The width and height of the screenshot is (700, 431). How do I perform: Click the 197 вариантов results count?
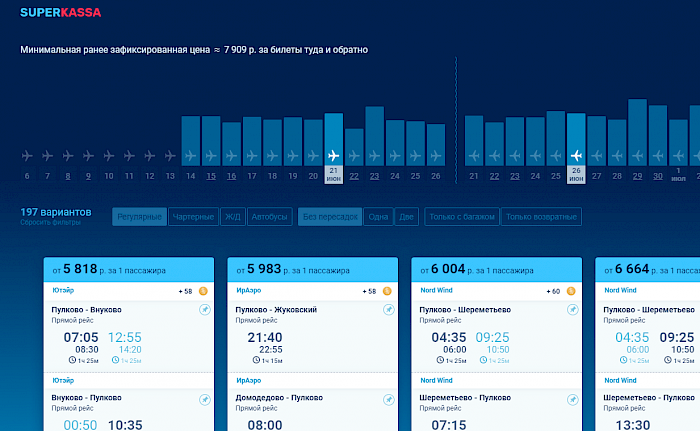pos(56,212)
